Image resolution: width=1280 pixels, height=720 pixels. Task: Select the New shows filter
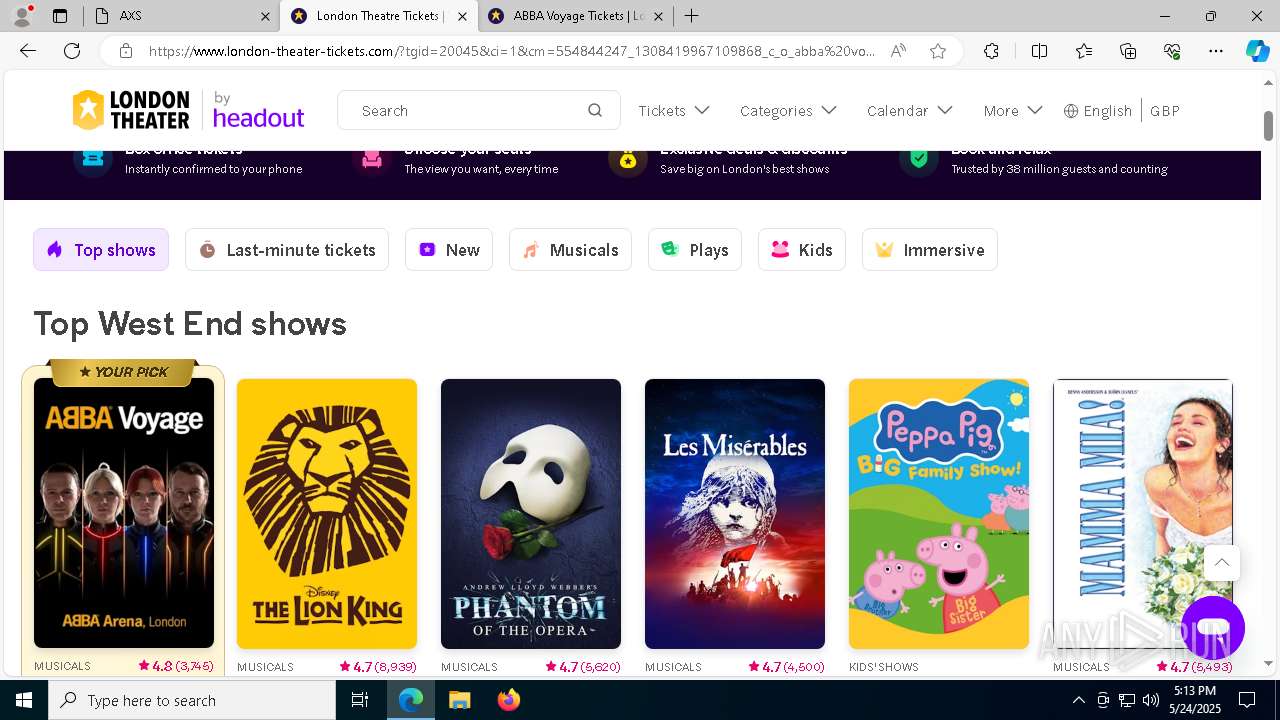[x=449, y=250]
